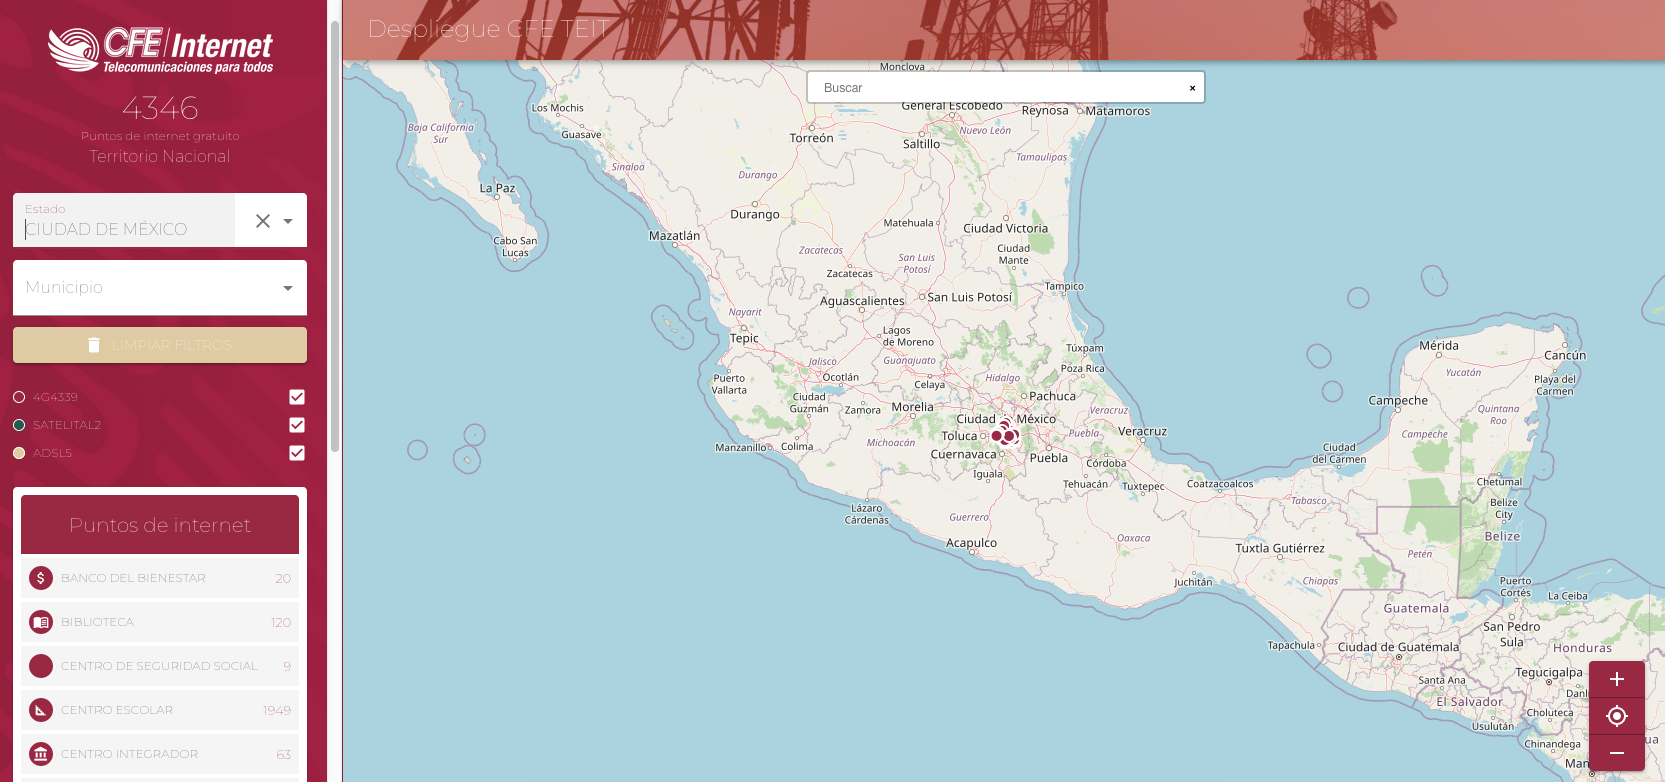Select the Biblioteca list item label
This screenshot has width=1665, height=782.
click(97, 622)
